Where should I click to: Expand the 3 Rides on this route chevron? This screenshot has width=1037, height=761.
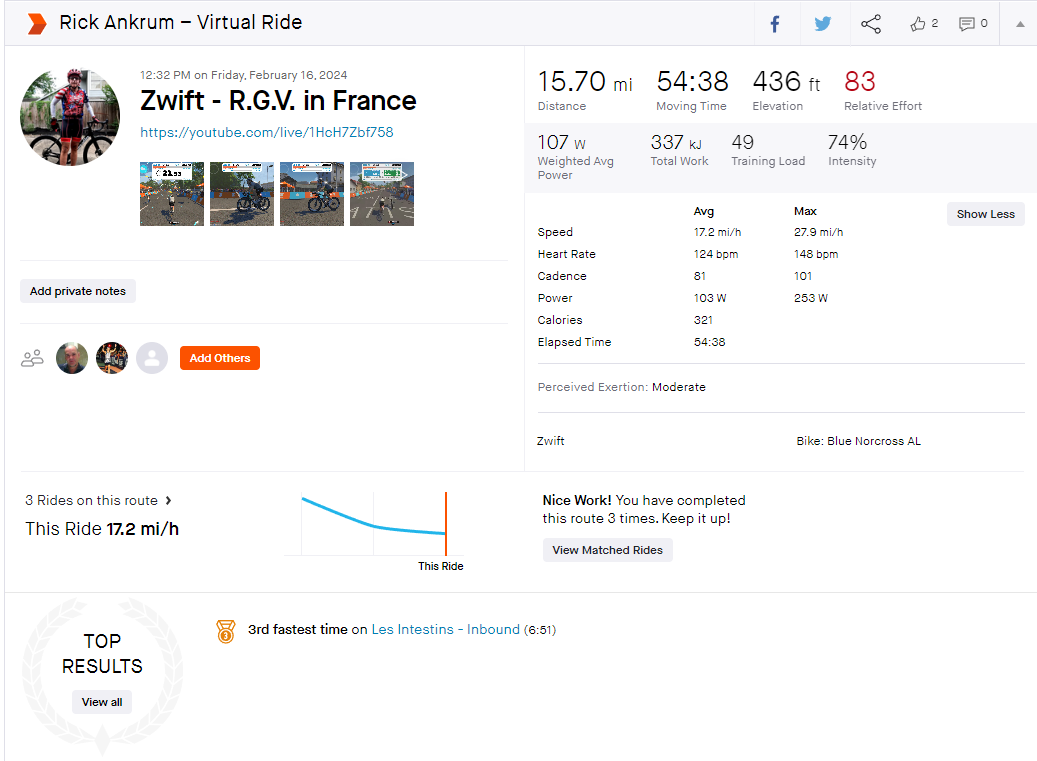click(169, 501)
